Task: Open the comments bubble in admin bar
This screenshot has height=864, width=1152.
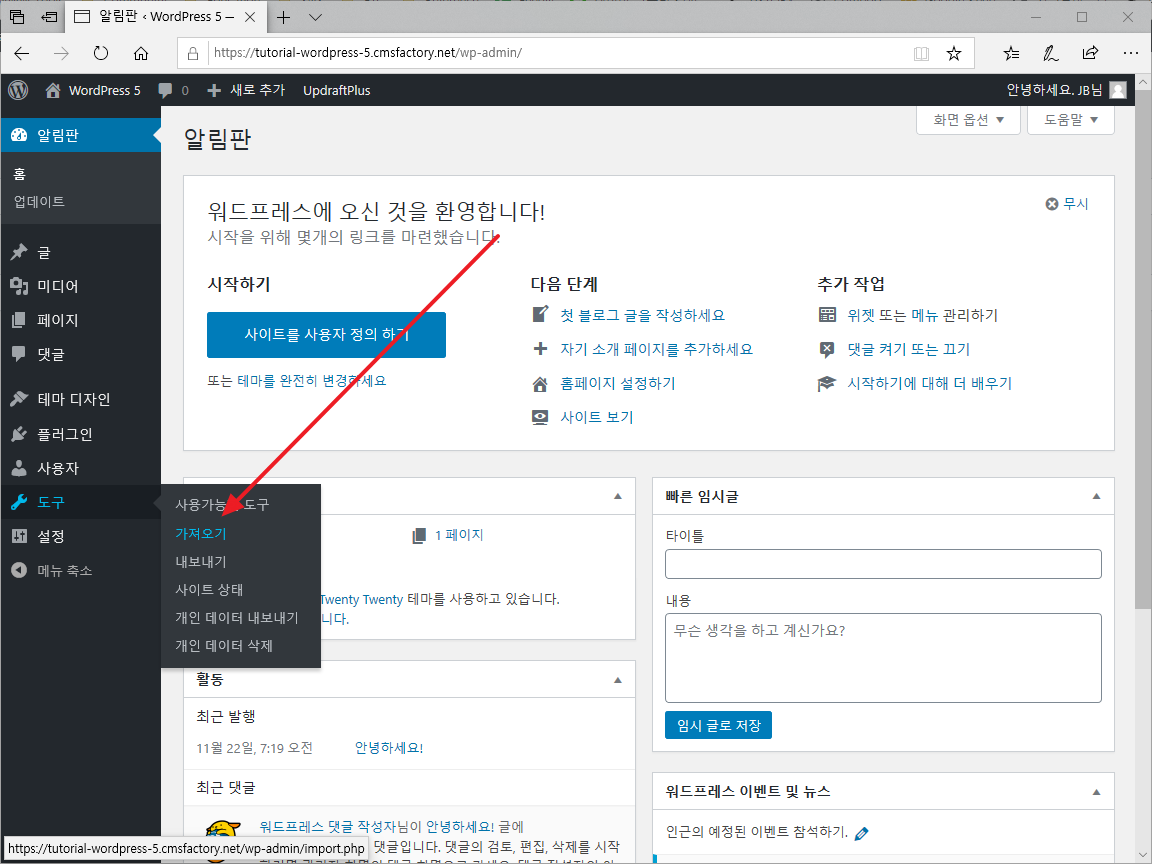Action: pyautogui.click(x=173, y=90)
